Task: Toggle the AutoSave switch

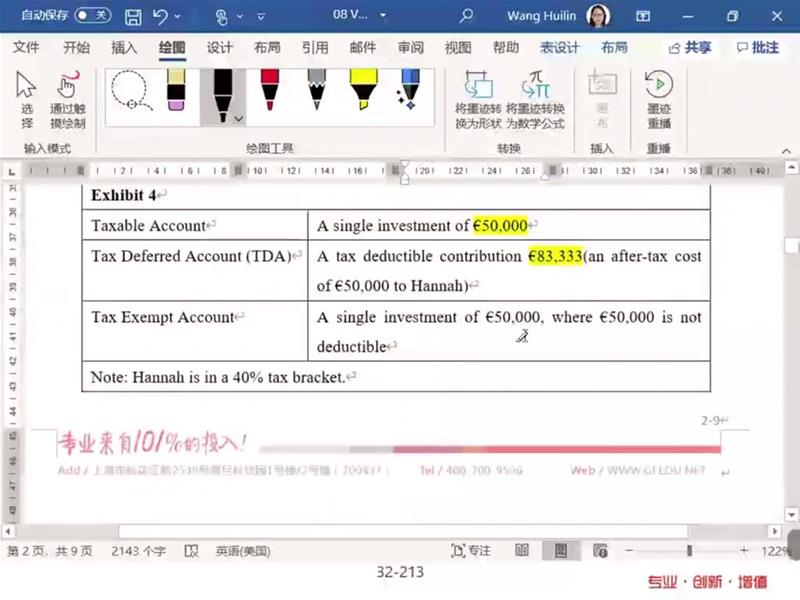Action: [93, 15]
